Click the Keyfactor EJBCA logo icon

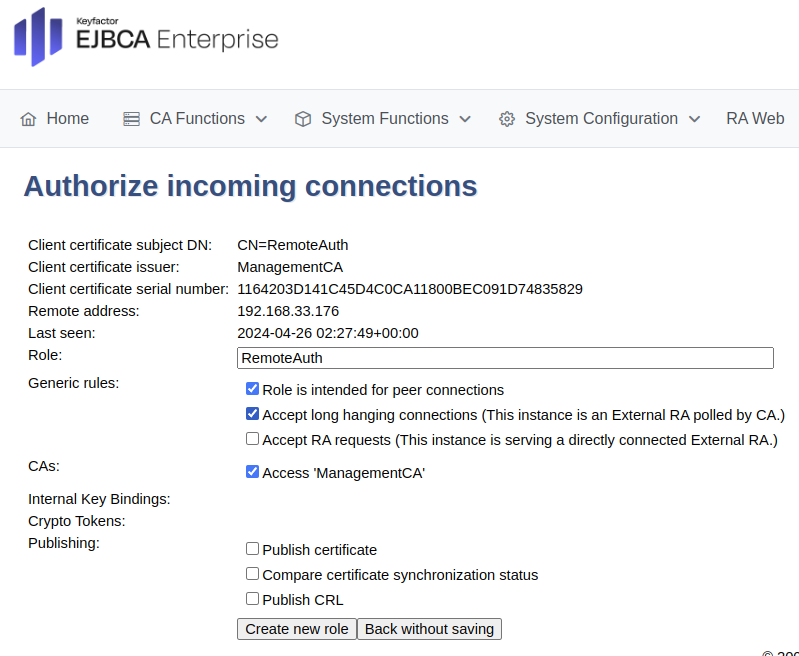pyautogui.click(x=38, y=37)
